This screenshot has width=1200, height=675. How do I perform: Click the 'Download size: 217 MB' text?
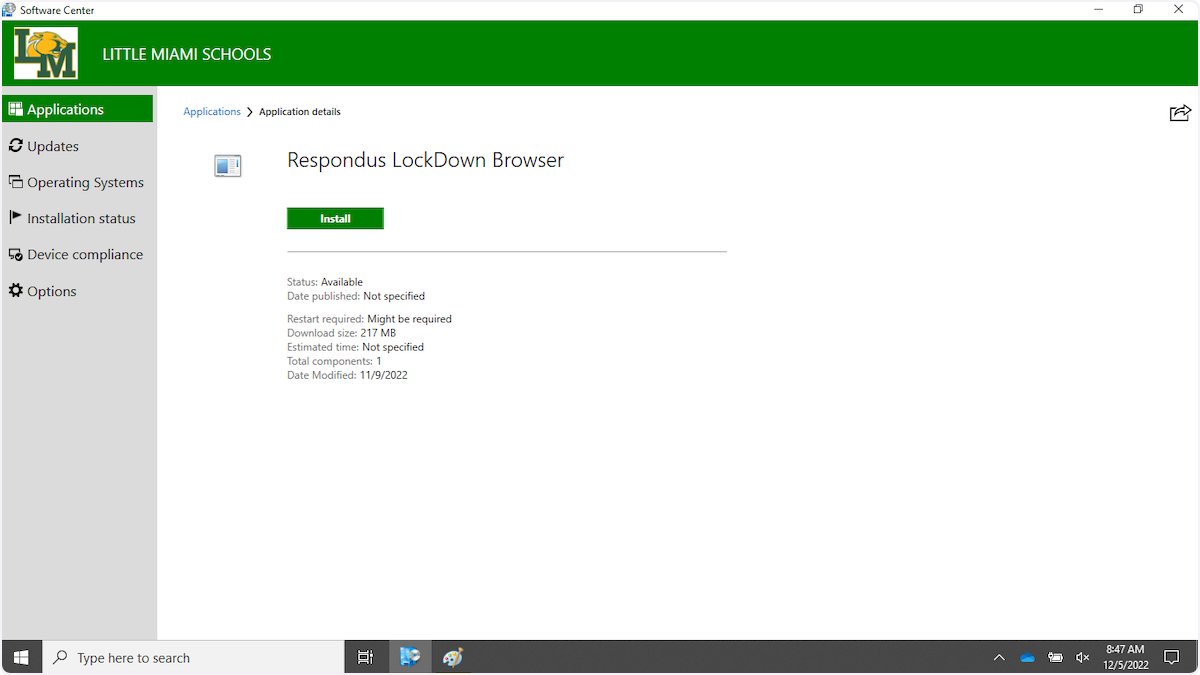click(341, 333)
